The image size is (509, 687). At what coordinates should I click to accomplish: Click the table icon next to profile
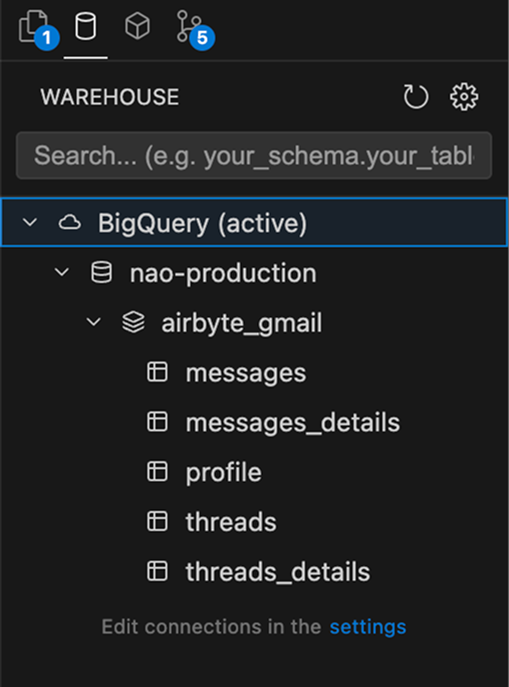tap(157, 472)
